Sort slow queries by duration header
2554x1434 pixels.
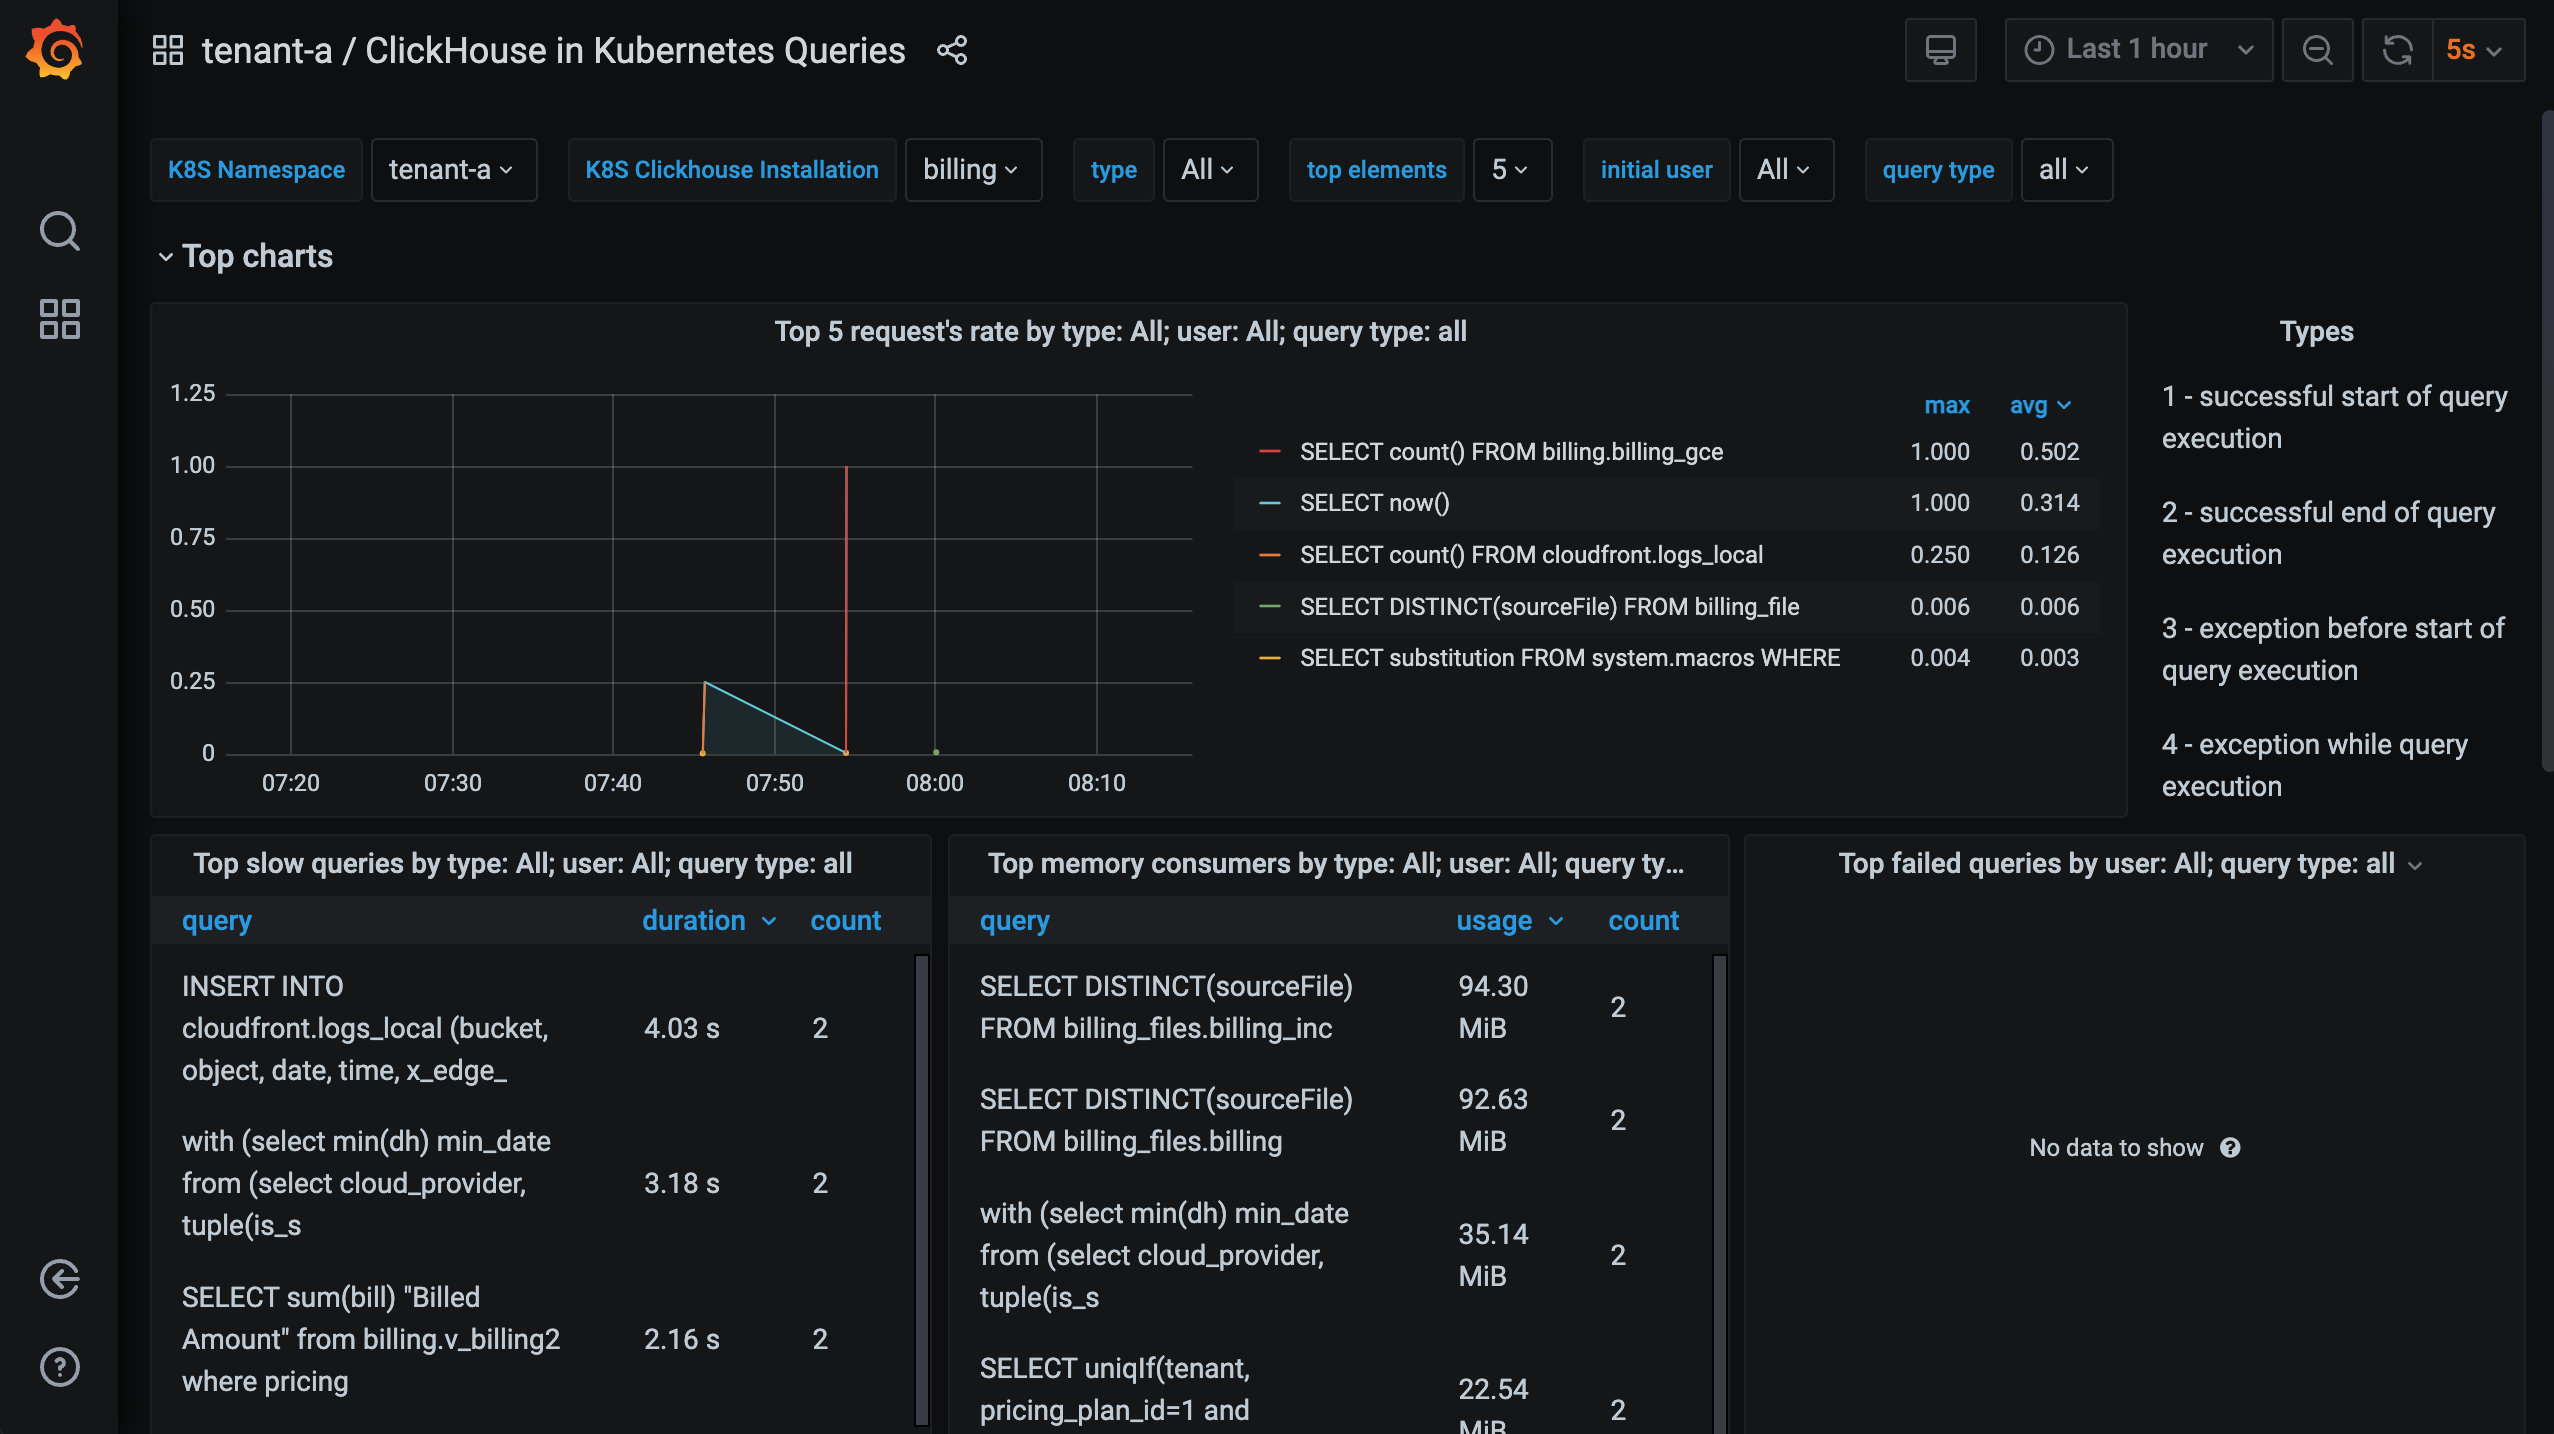pyautogui.click(x=708, y=921)
